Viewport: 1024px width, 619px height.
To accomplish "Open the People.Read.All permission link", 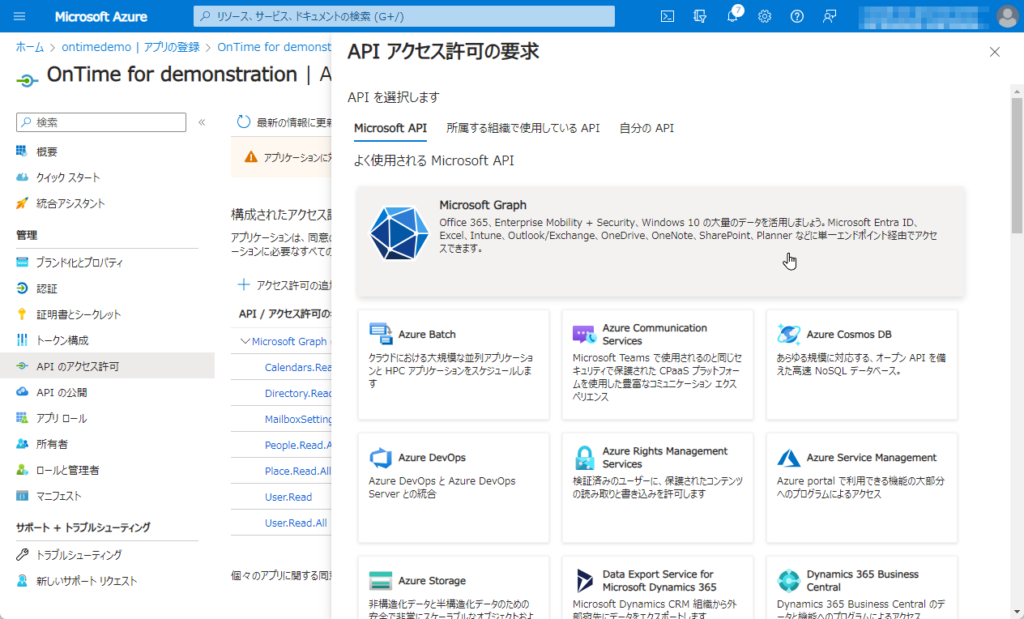I will click(298, 445).
